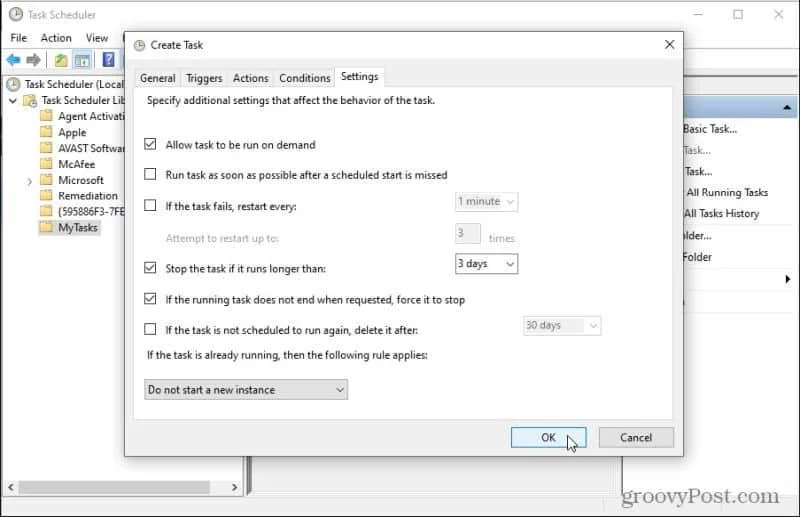
Task: Uncheck Allow task to be run on demand
Action: click(150, 144)
